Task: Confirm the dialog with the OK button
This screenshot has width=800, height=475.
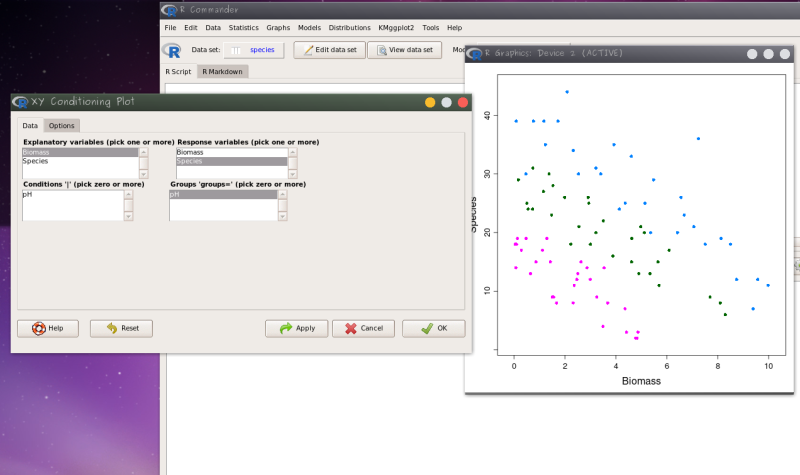Action: [433, 328]
